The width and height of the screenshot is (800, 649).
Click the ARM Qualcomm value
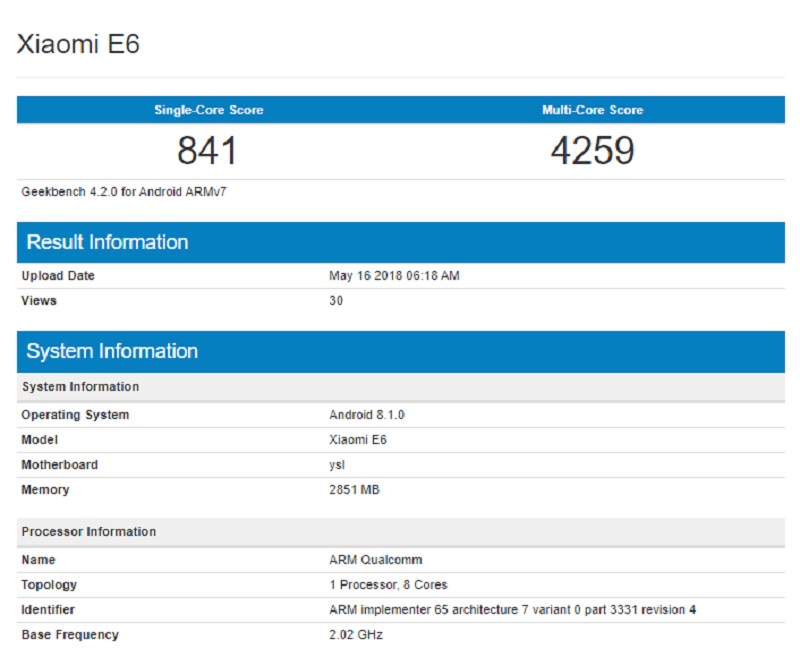tap(376, 560)
